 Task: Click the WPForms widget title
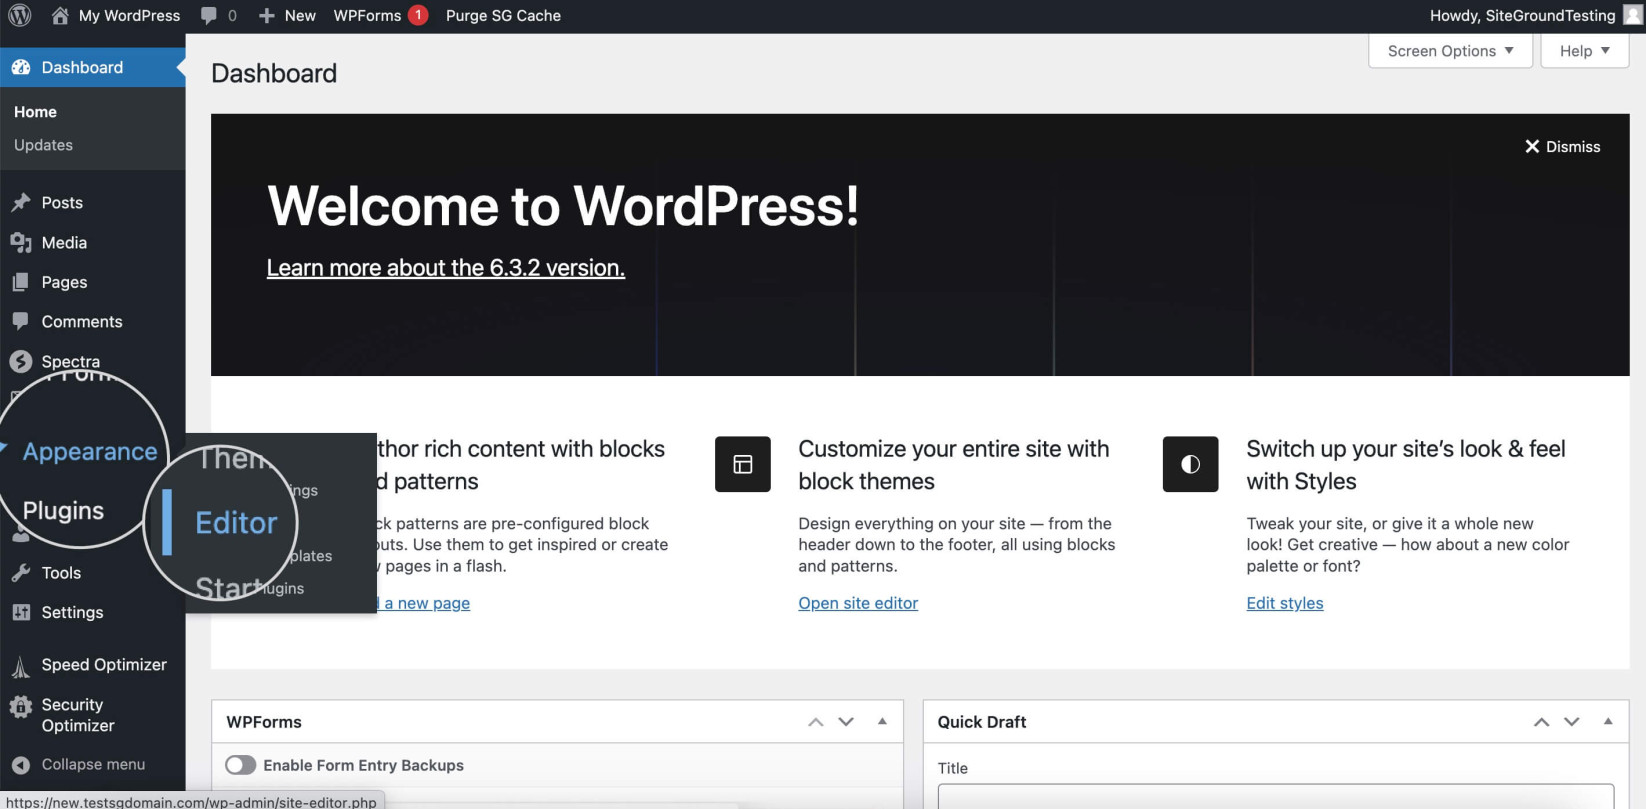[264, 722]
